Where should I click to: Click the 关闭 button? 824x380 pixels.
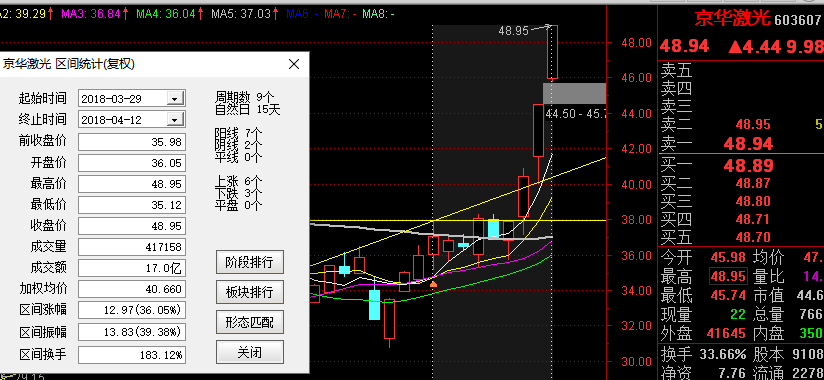click(250, 352)
